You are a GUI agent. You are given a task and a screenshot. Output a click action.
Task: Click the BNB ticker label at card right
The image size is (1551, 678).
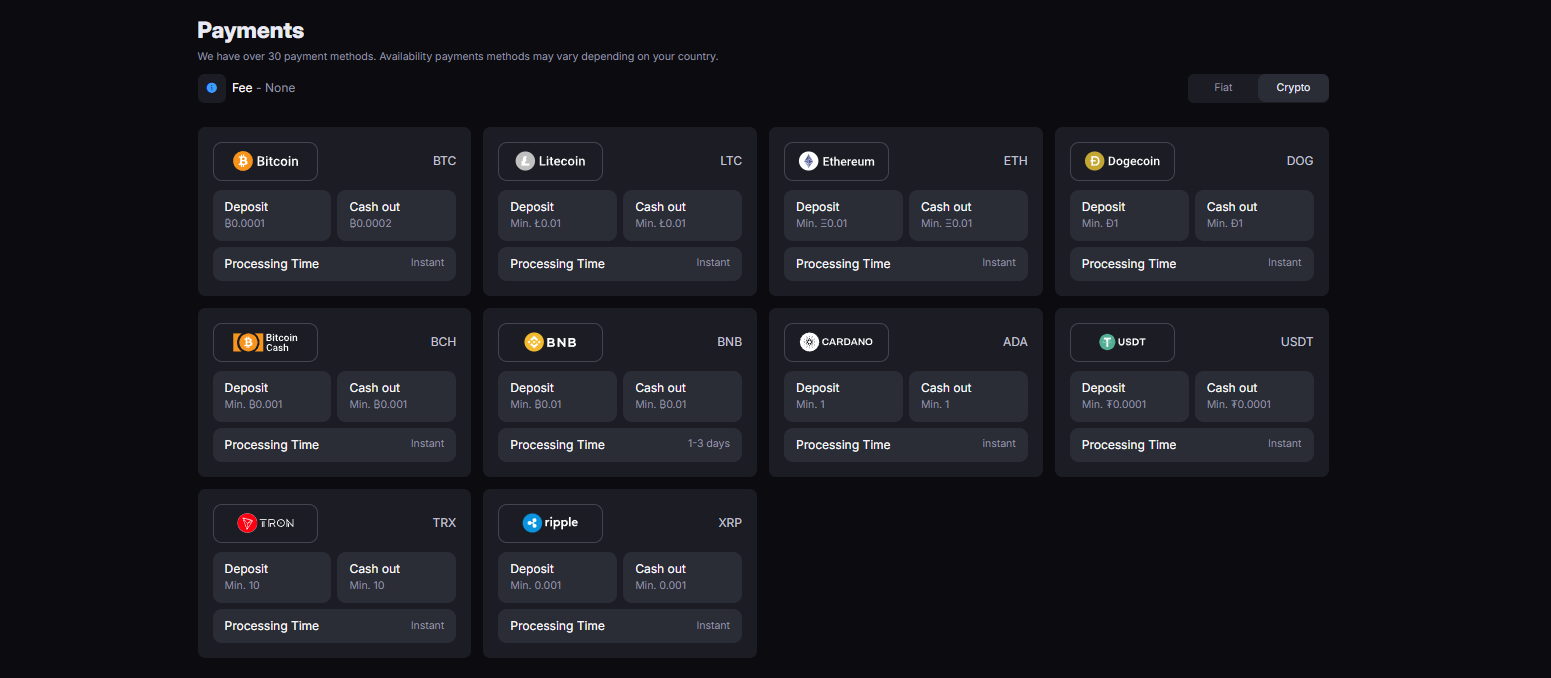[x=729, y=342]
